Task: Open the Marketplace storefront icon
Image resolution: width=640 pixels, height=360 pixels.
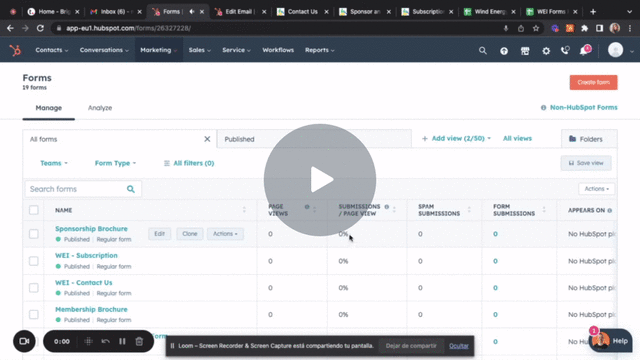Action: [525, 51]
